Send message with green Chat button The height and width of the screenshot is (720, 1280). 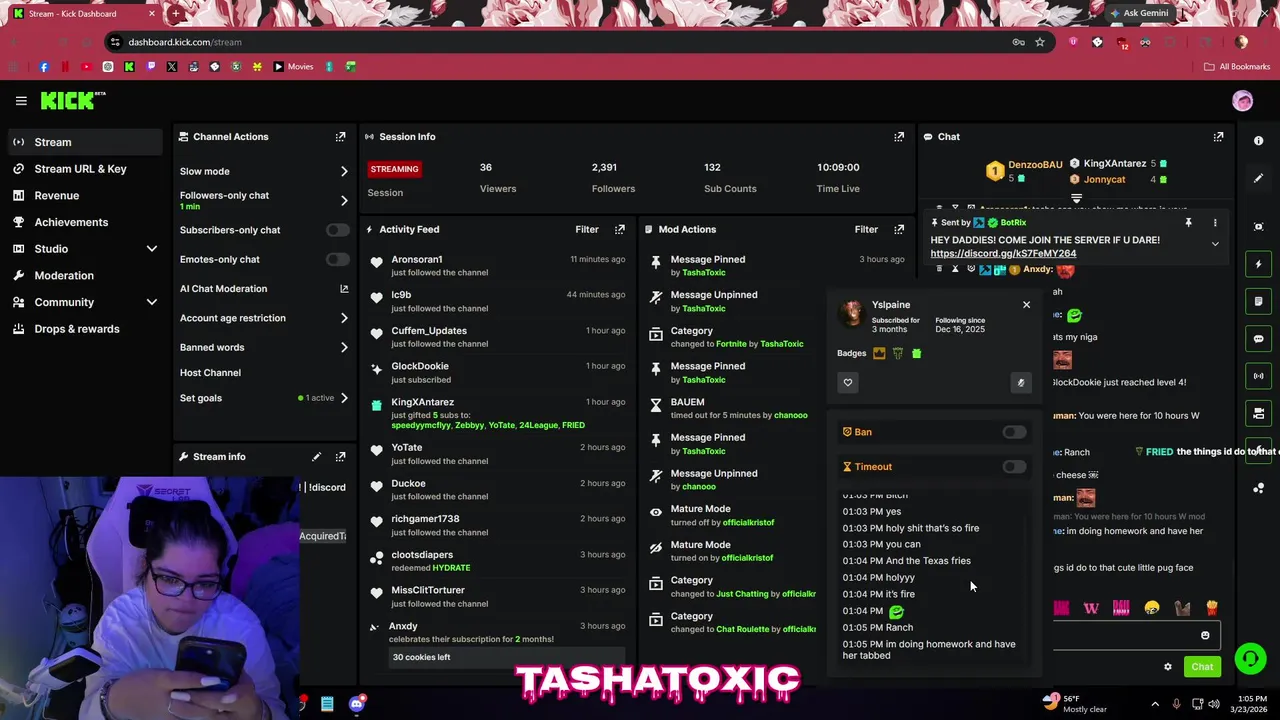click(x=1202, y=667)
